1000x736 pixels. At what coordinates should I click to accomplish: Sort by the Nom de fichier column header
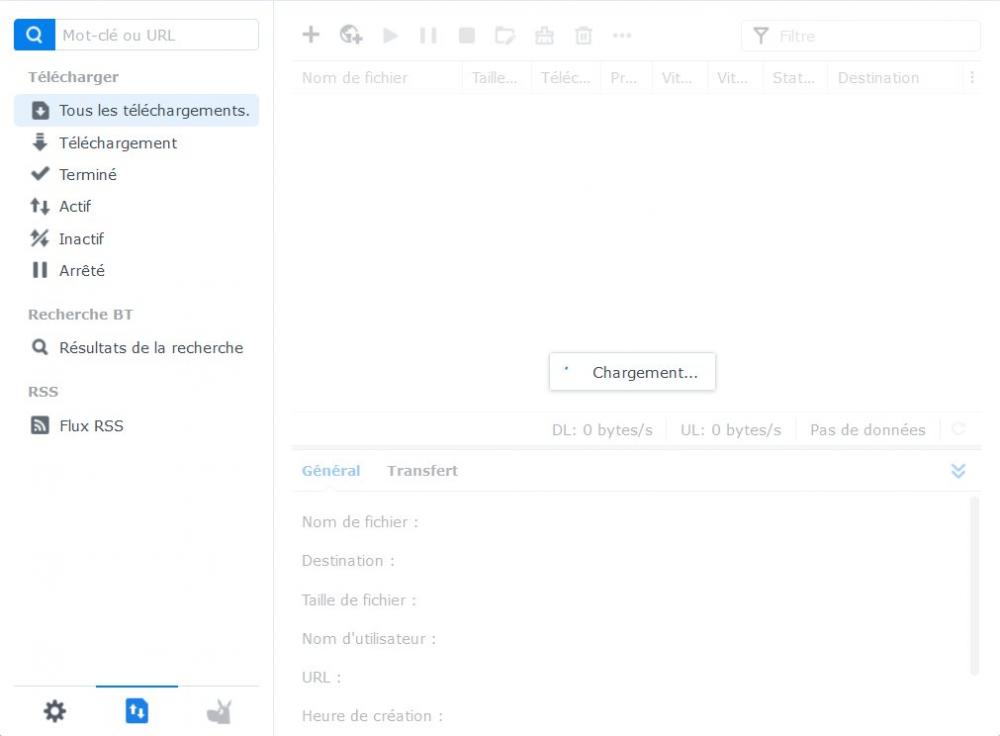pyautogui.click(x=376, y=78)
